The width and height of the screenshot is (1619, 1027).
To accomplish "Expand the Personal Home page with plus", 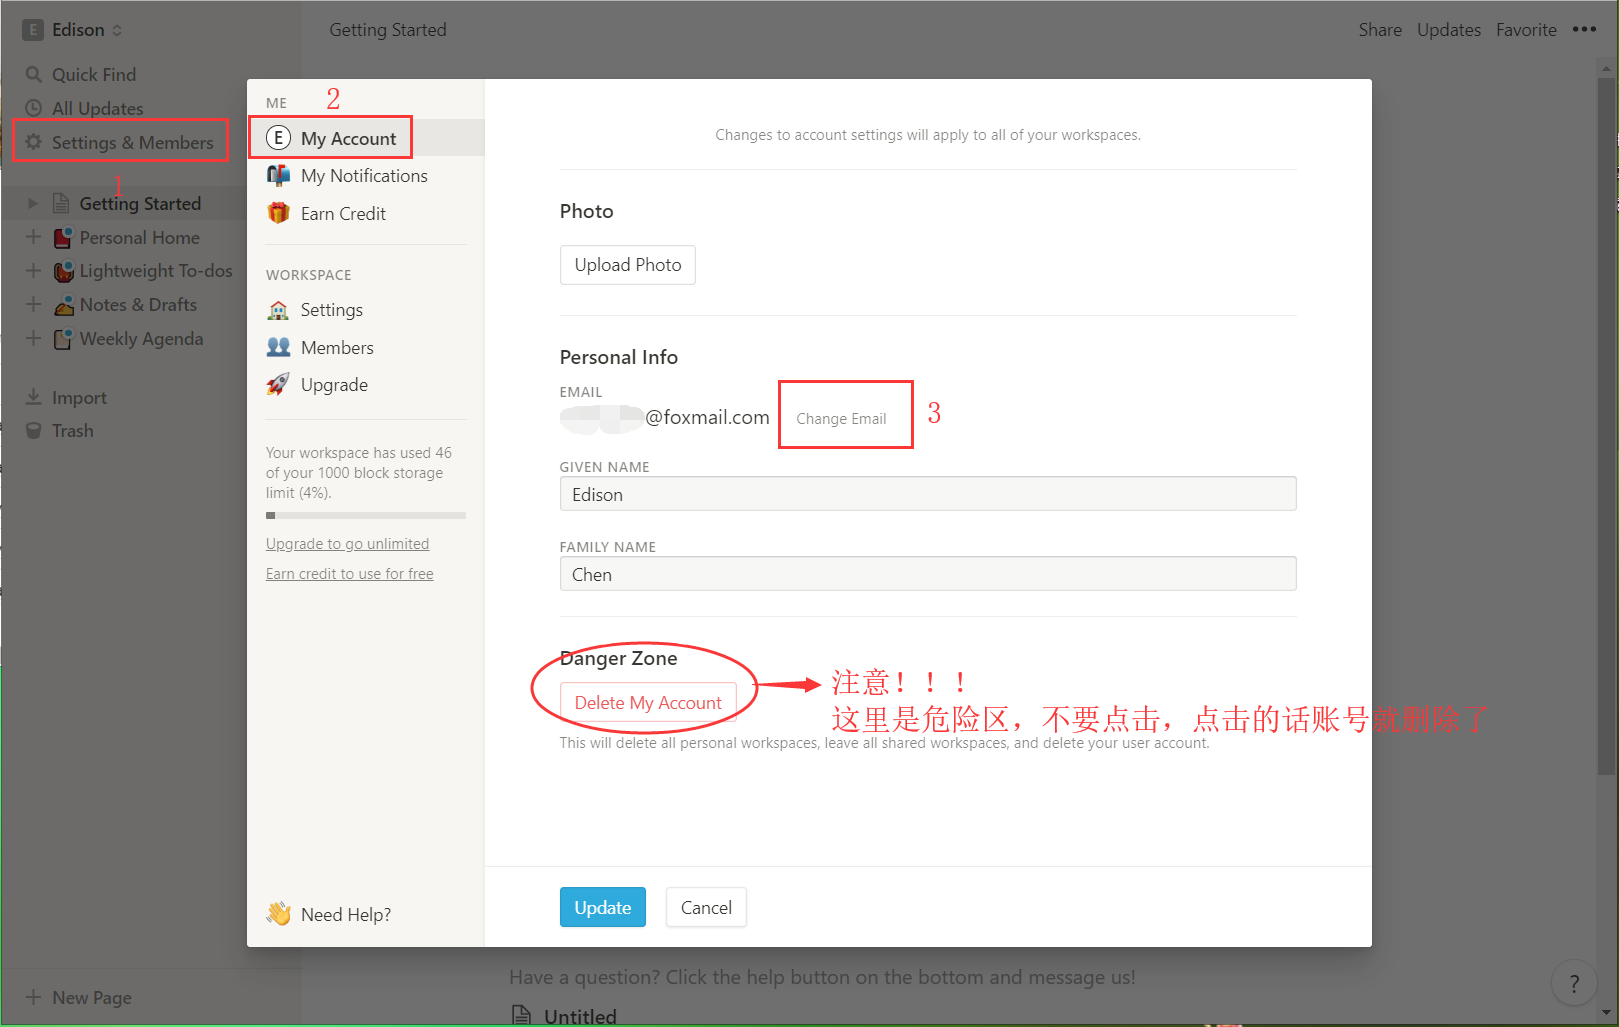I will [33, 237].
